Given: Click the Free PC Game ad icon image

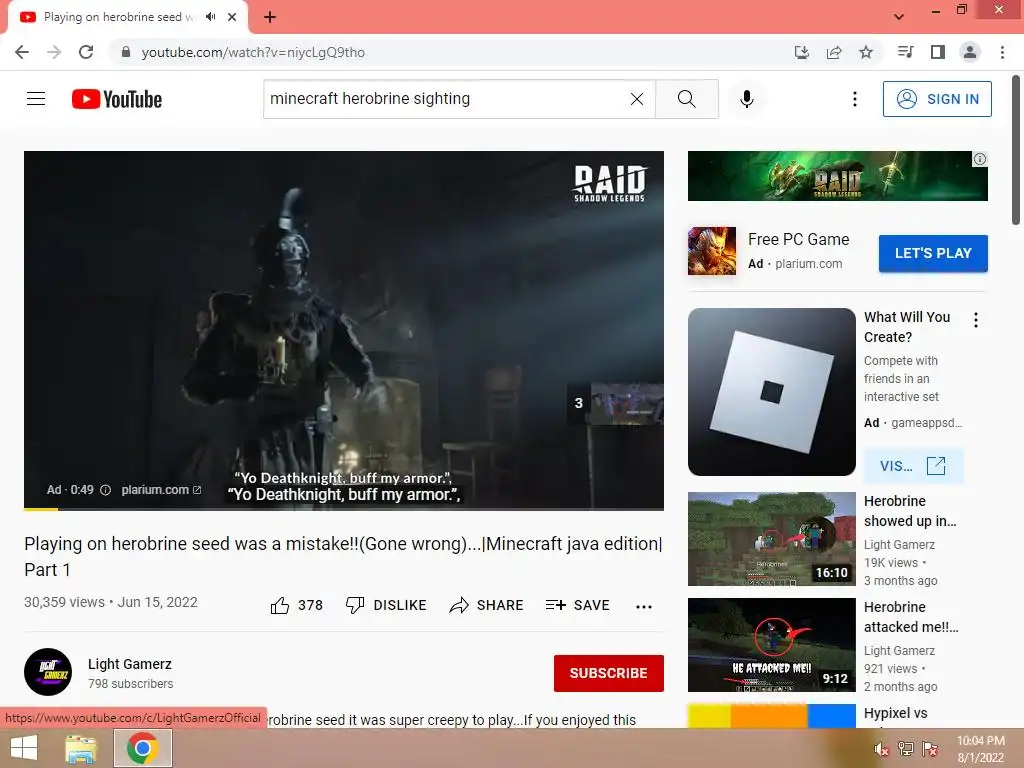Looking at the screenshot, I should (712, 251).
